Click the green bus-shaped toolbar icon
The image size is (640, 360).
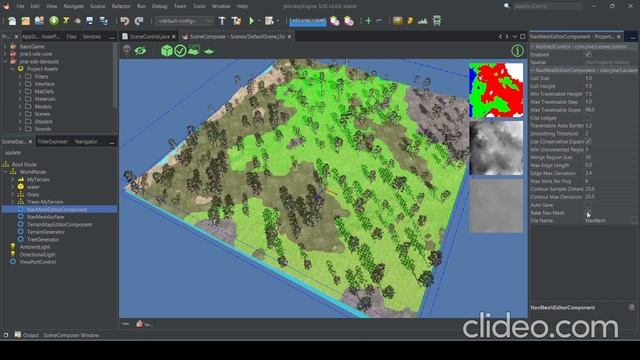tap(437, 21)
